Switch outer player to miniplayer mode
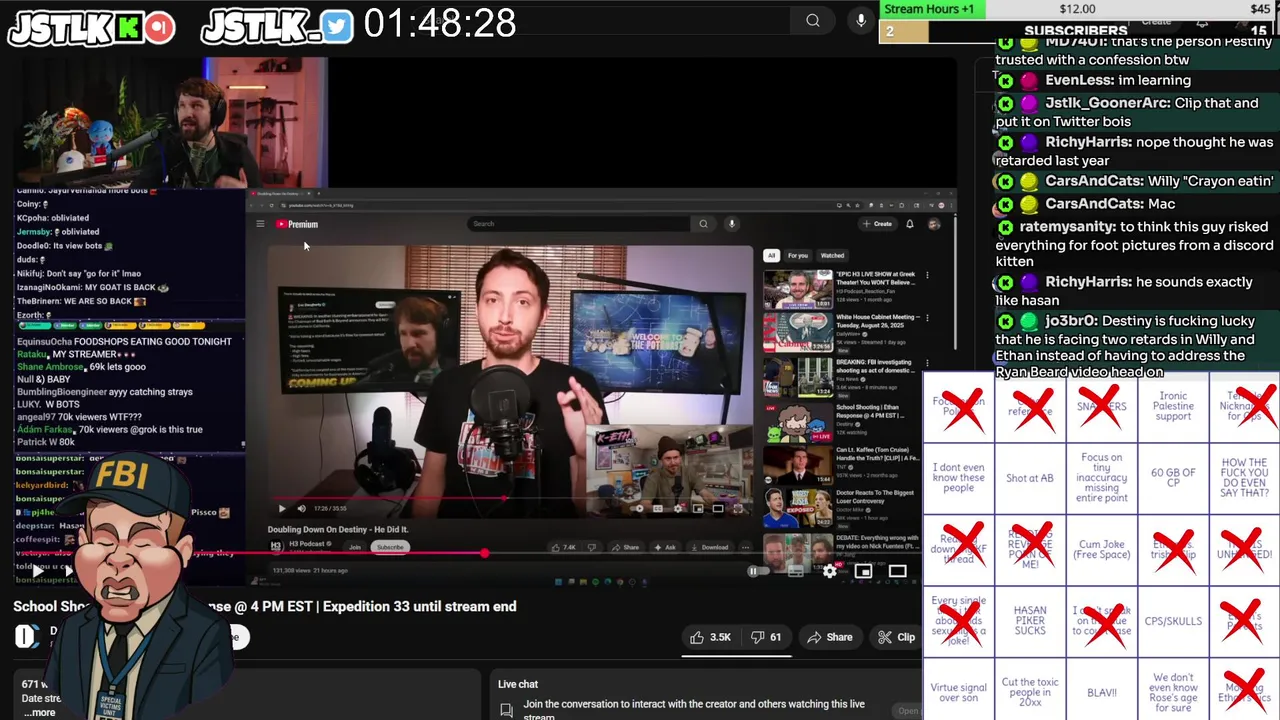Image resolution: width=1280 pixels, height=720 pixels. pyautogui.click(x=863, y=572)
